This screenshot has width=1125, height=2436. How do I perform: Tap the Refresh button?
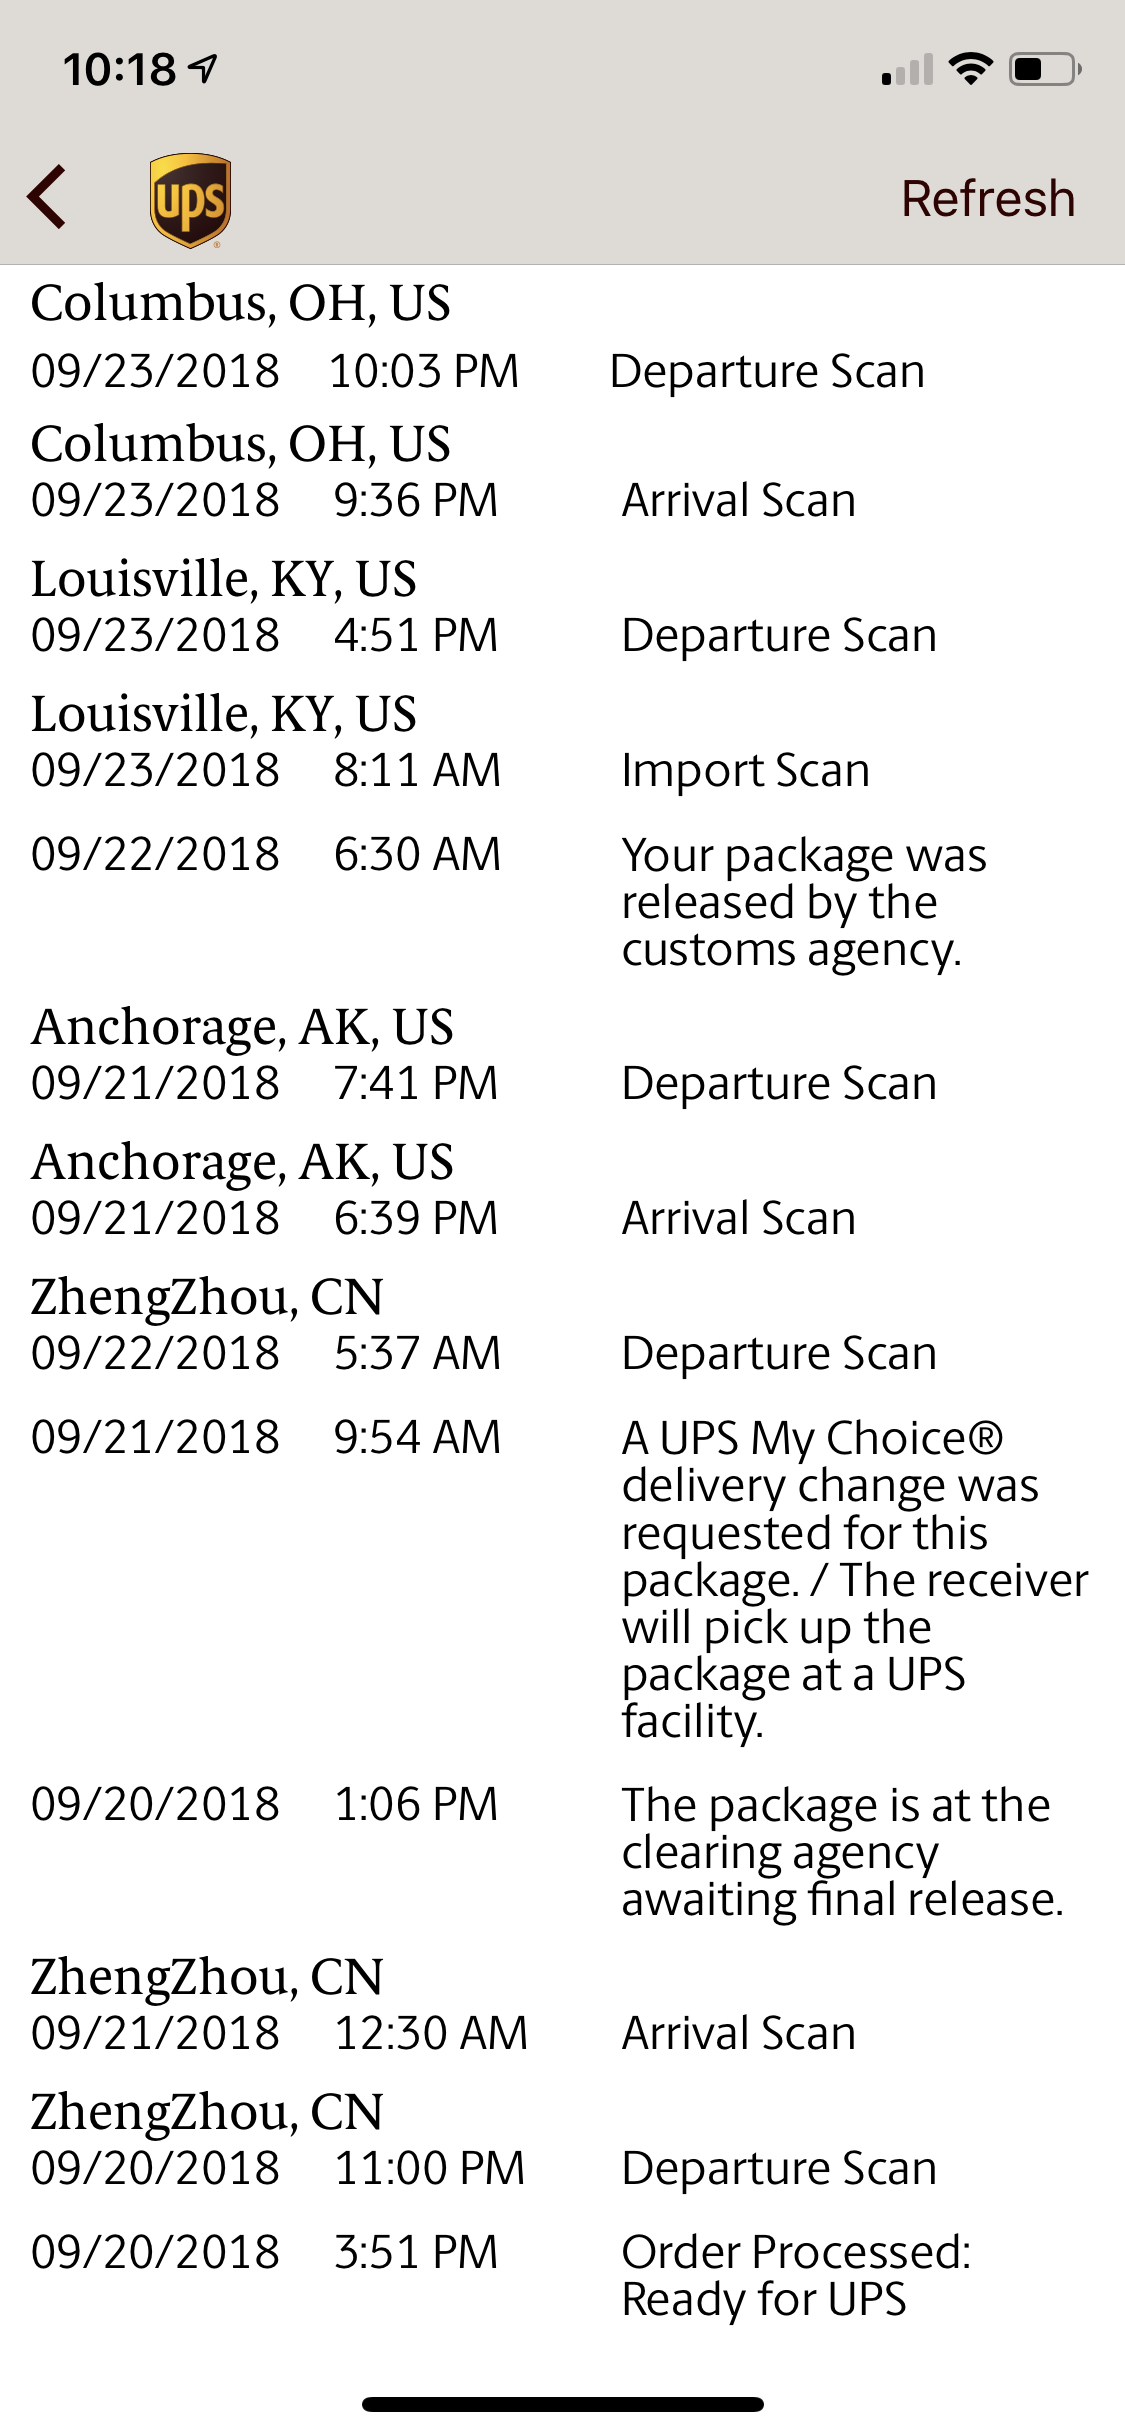[x=988, y=198]
